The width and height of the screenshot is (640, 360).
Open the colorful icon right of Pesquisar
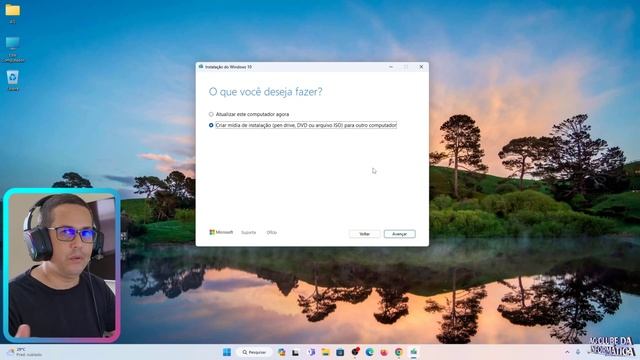(x=281, y=352)
